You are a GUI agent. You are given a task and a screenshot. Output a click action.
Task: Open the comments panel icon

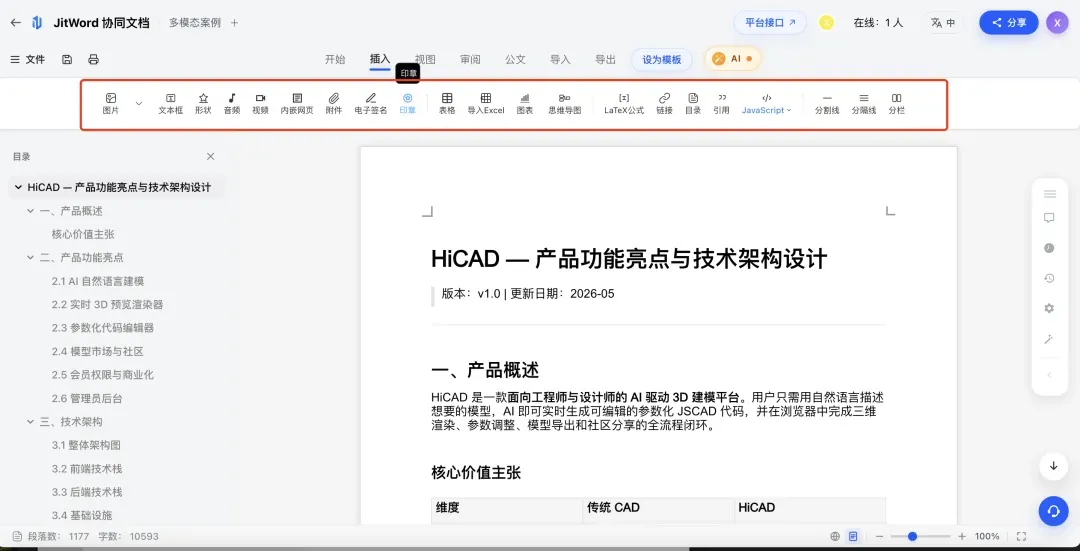tap(1049, 218)
